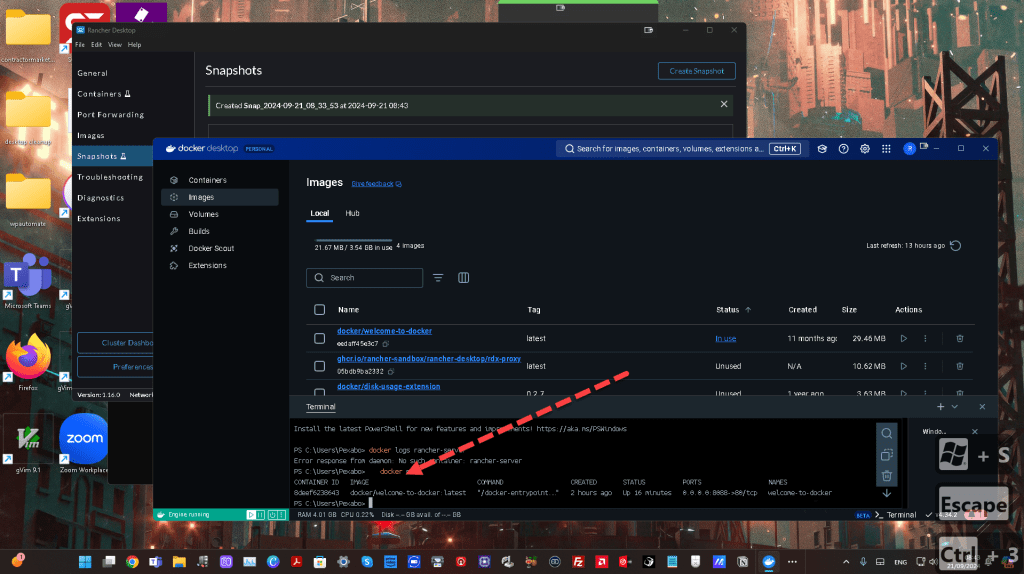
Task: Click the Learning Center graduation cap icon
Action: (x=822, y=149)
